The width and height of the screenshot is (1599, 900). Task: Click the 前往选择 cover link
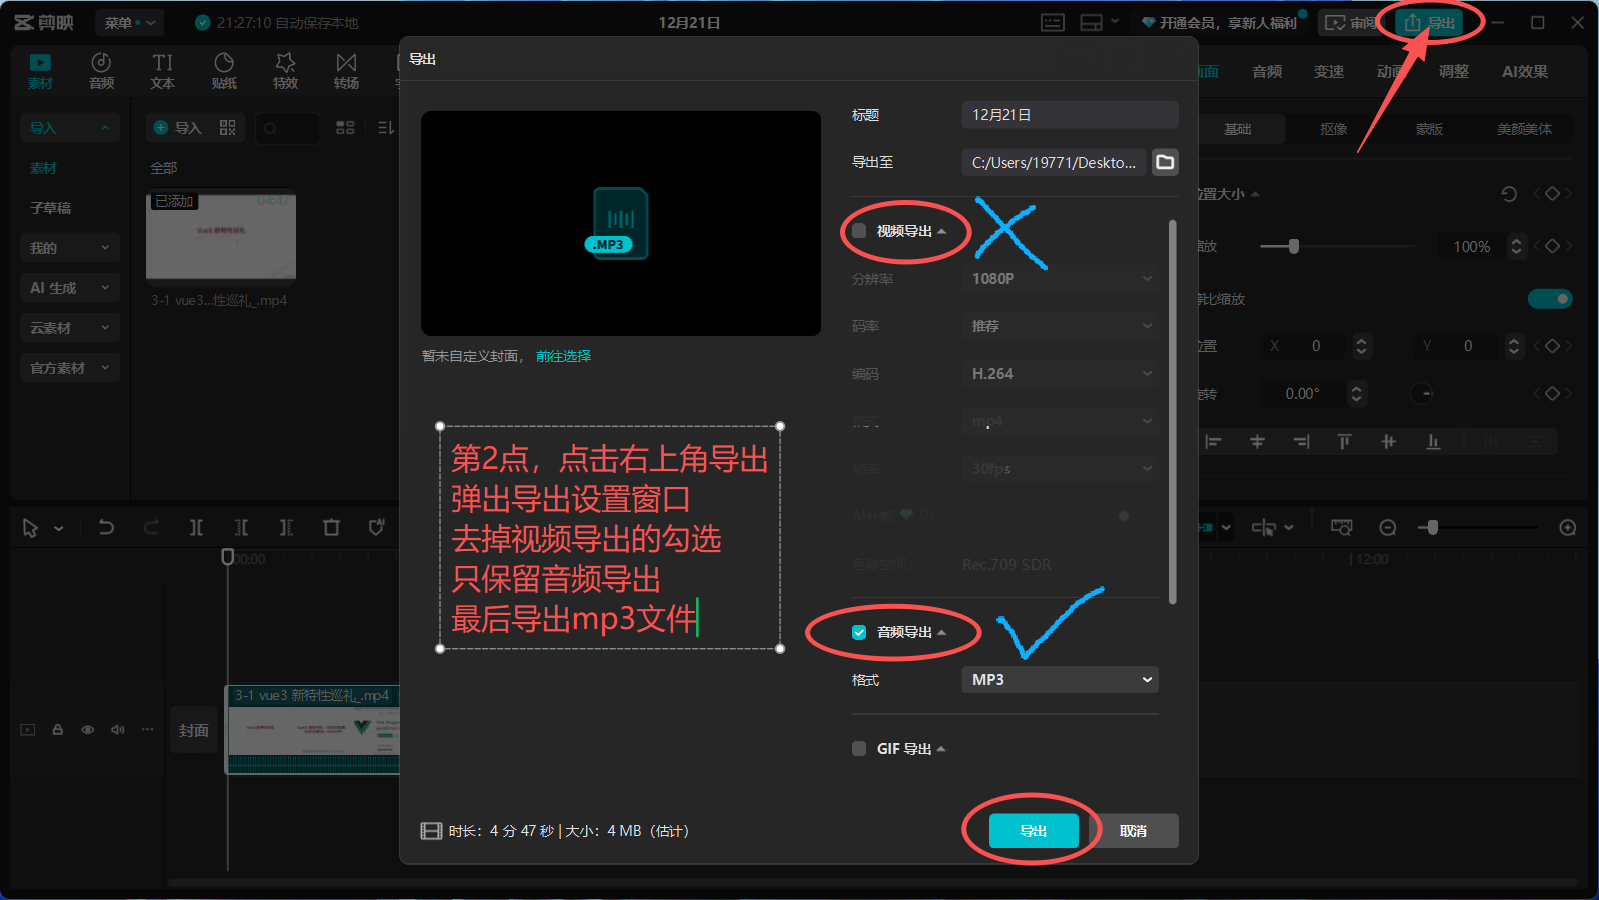click(x=563, y=356)
